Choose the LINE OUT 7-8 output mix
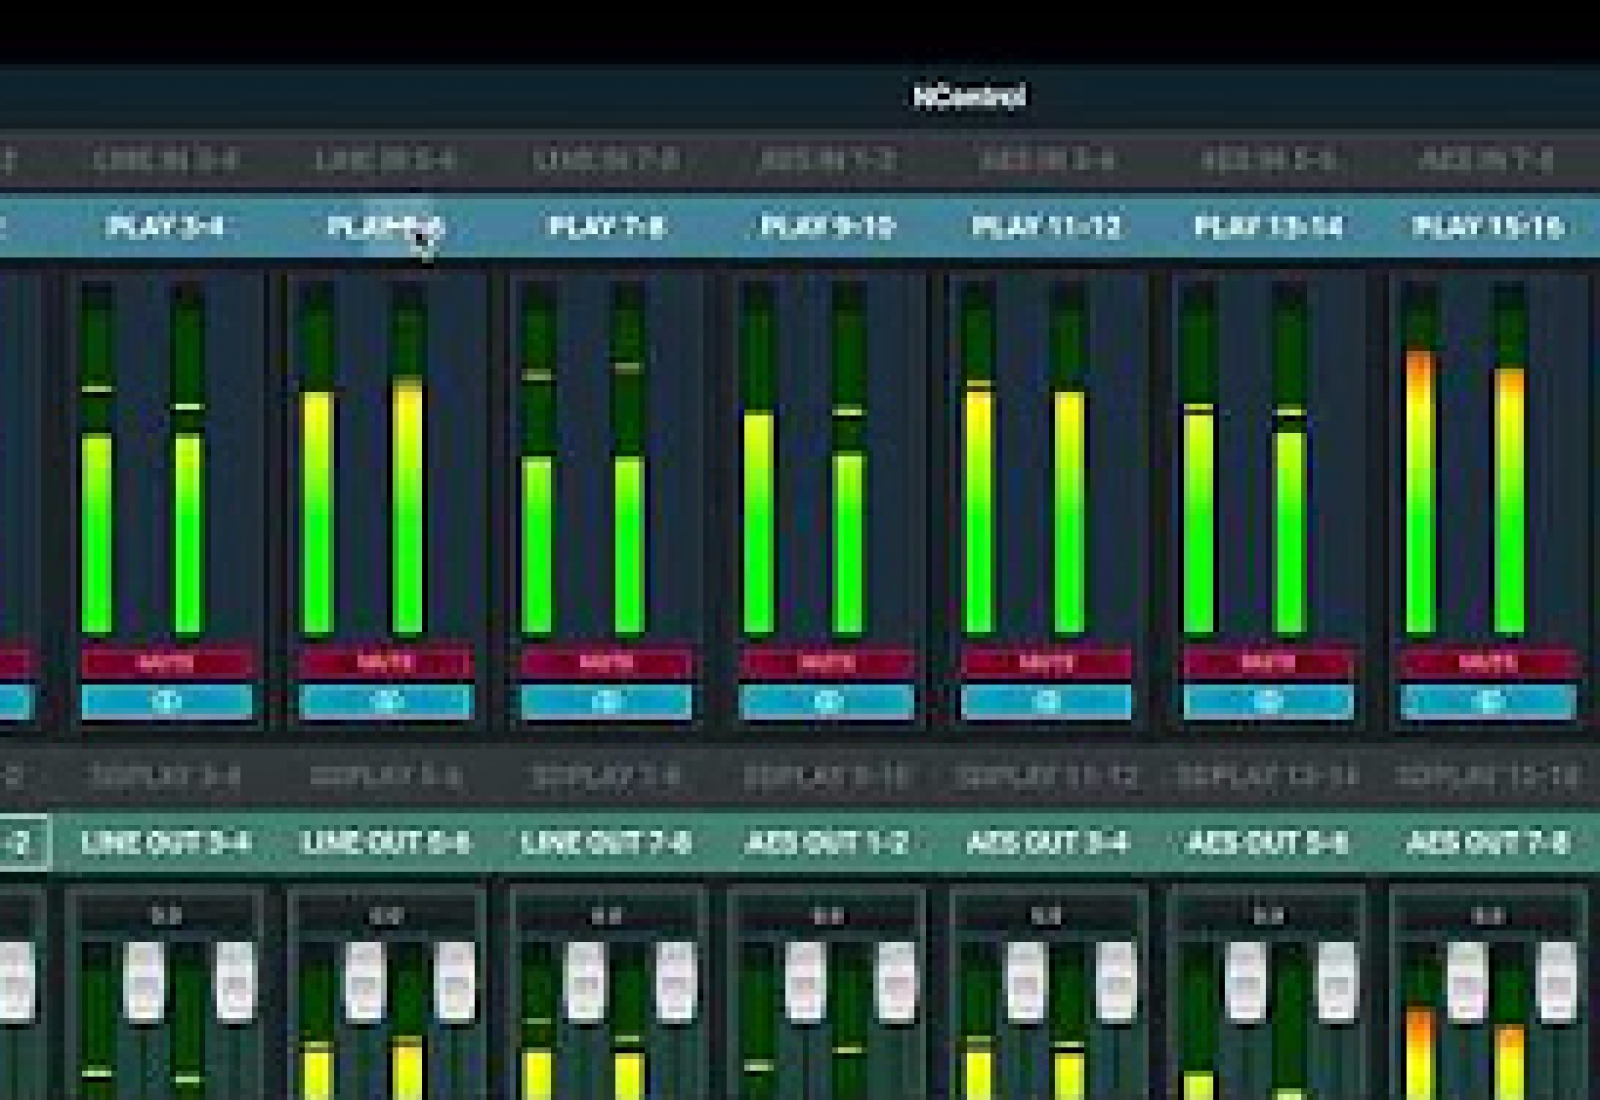 [606, 843]
